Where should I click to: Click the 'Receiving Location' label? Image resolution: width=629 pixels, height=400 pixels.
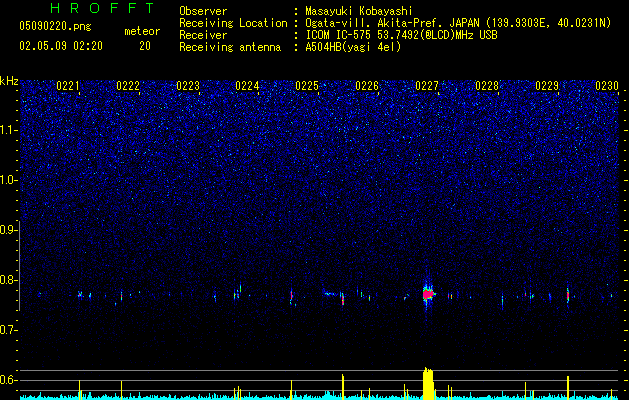tap(233, 23)
